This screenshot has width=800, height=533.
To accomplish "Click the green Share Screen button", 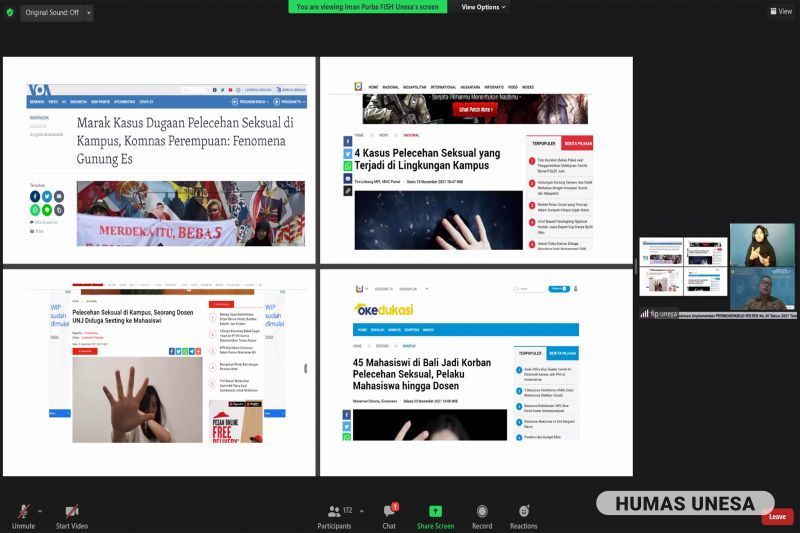I will click(x=435, y=516).
